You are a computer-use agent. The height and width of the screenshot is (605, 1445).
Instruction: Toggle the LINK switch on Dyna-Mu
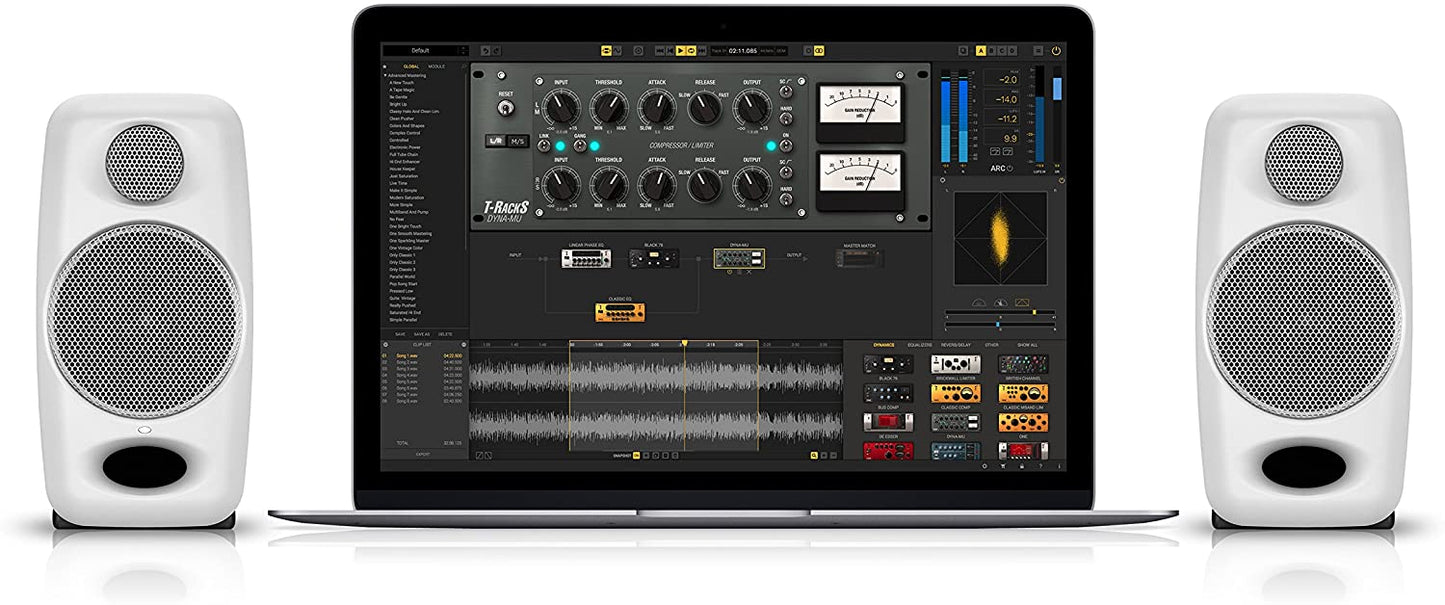click(545, 146)
